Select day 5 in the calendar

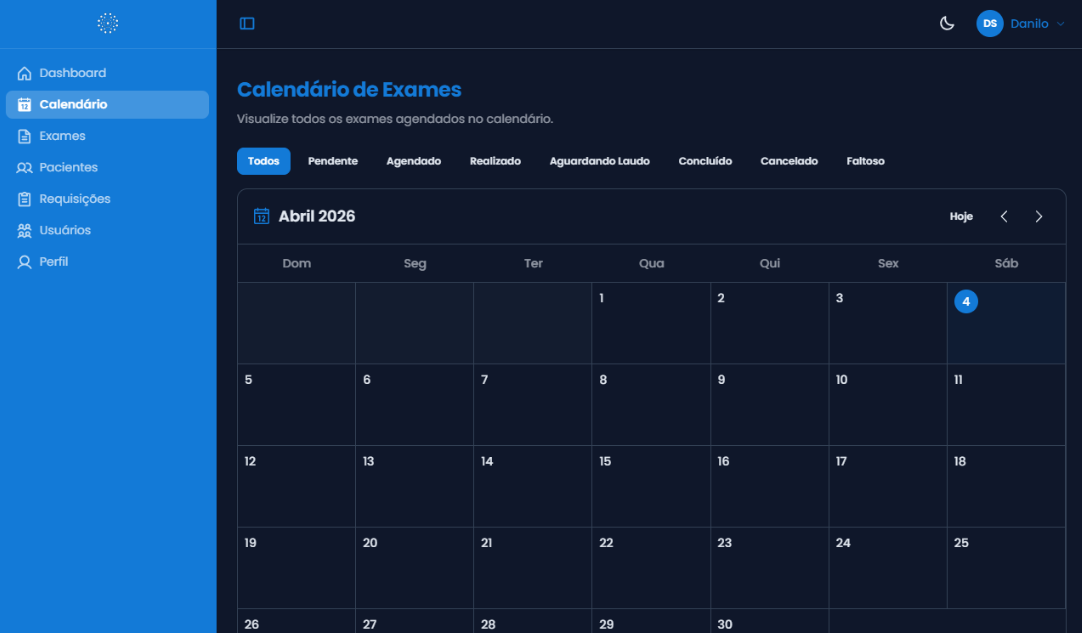click(297, 405)
